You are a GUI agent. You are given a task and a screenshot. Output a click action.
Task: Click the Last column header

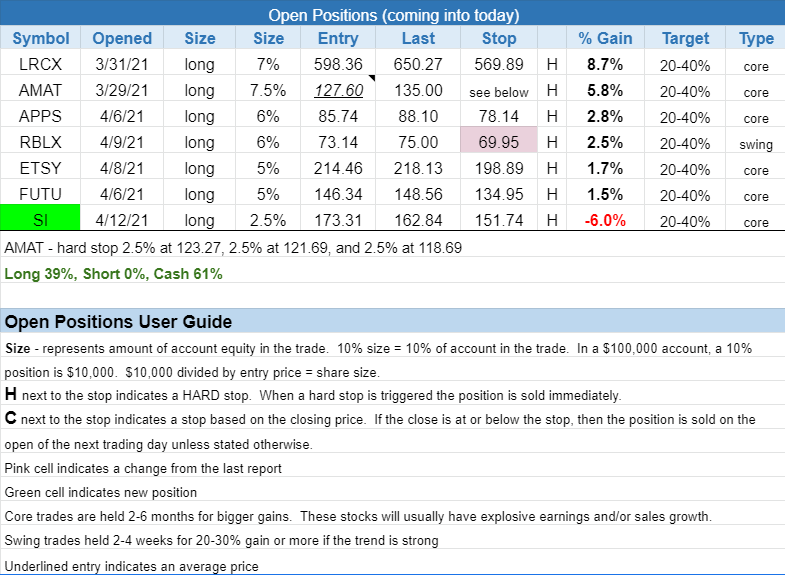[x=418, y=38]
